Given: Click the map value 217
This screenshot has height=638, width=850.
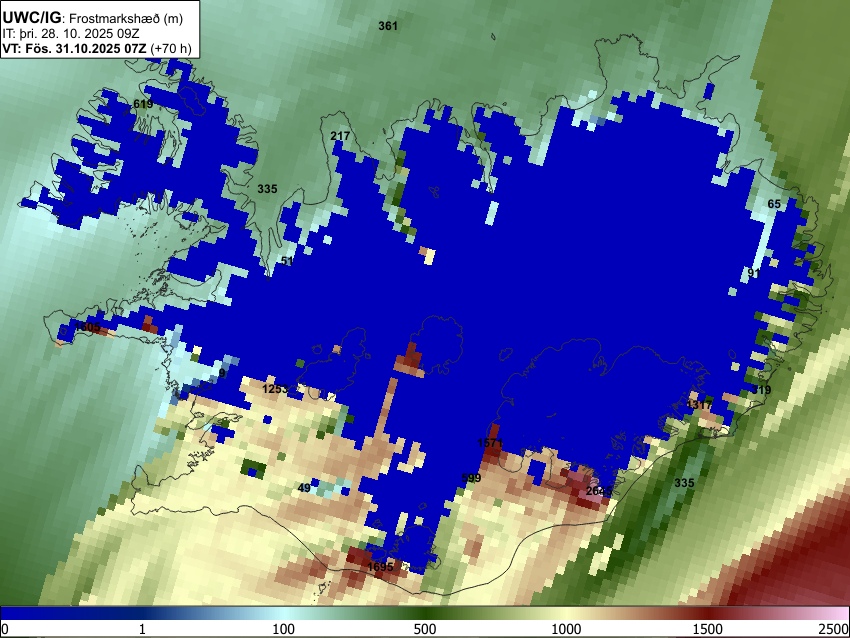Looking at the screenshot, I should point(340,136).
